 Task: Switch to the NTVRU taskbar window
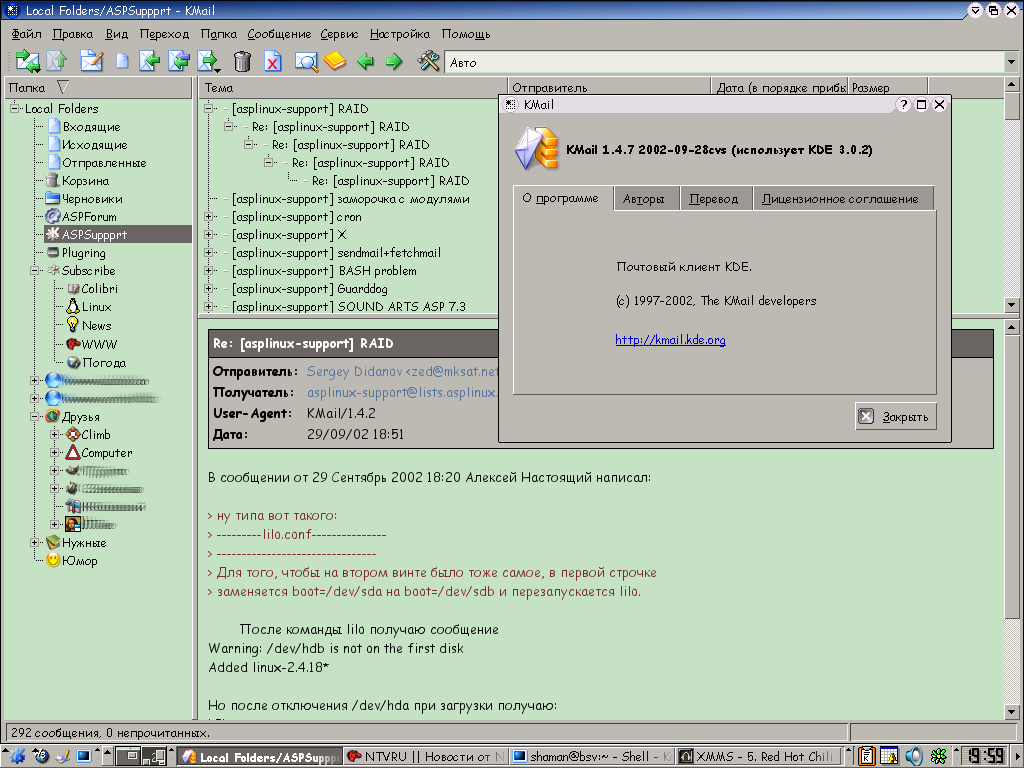coord(426,756)
